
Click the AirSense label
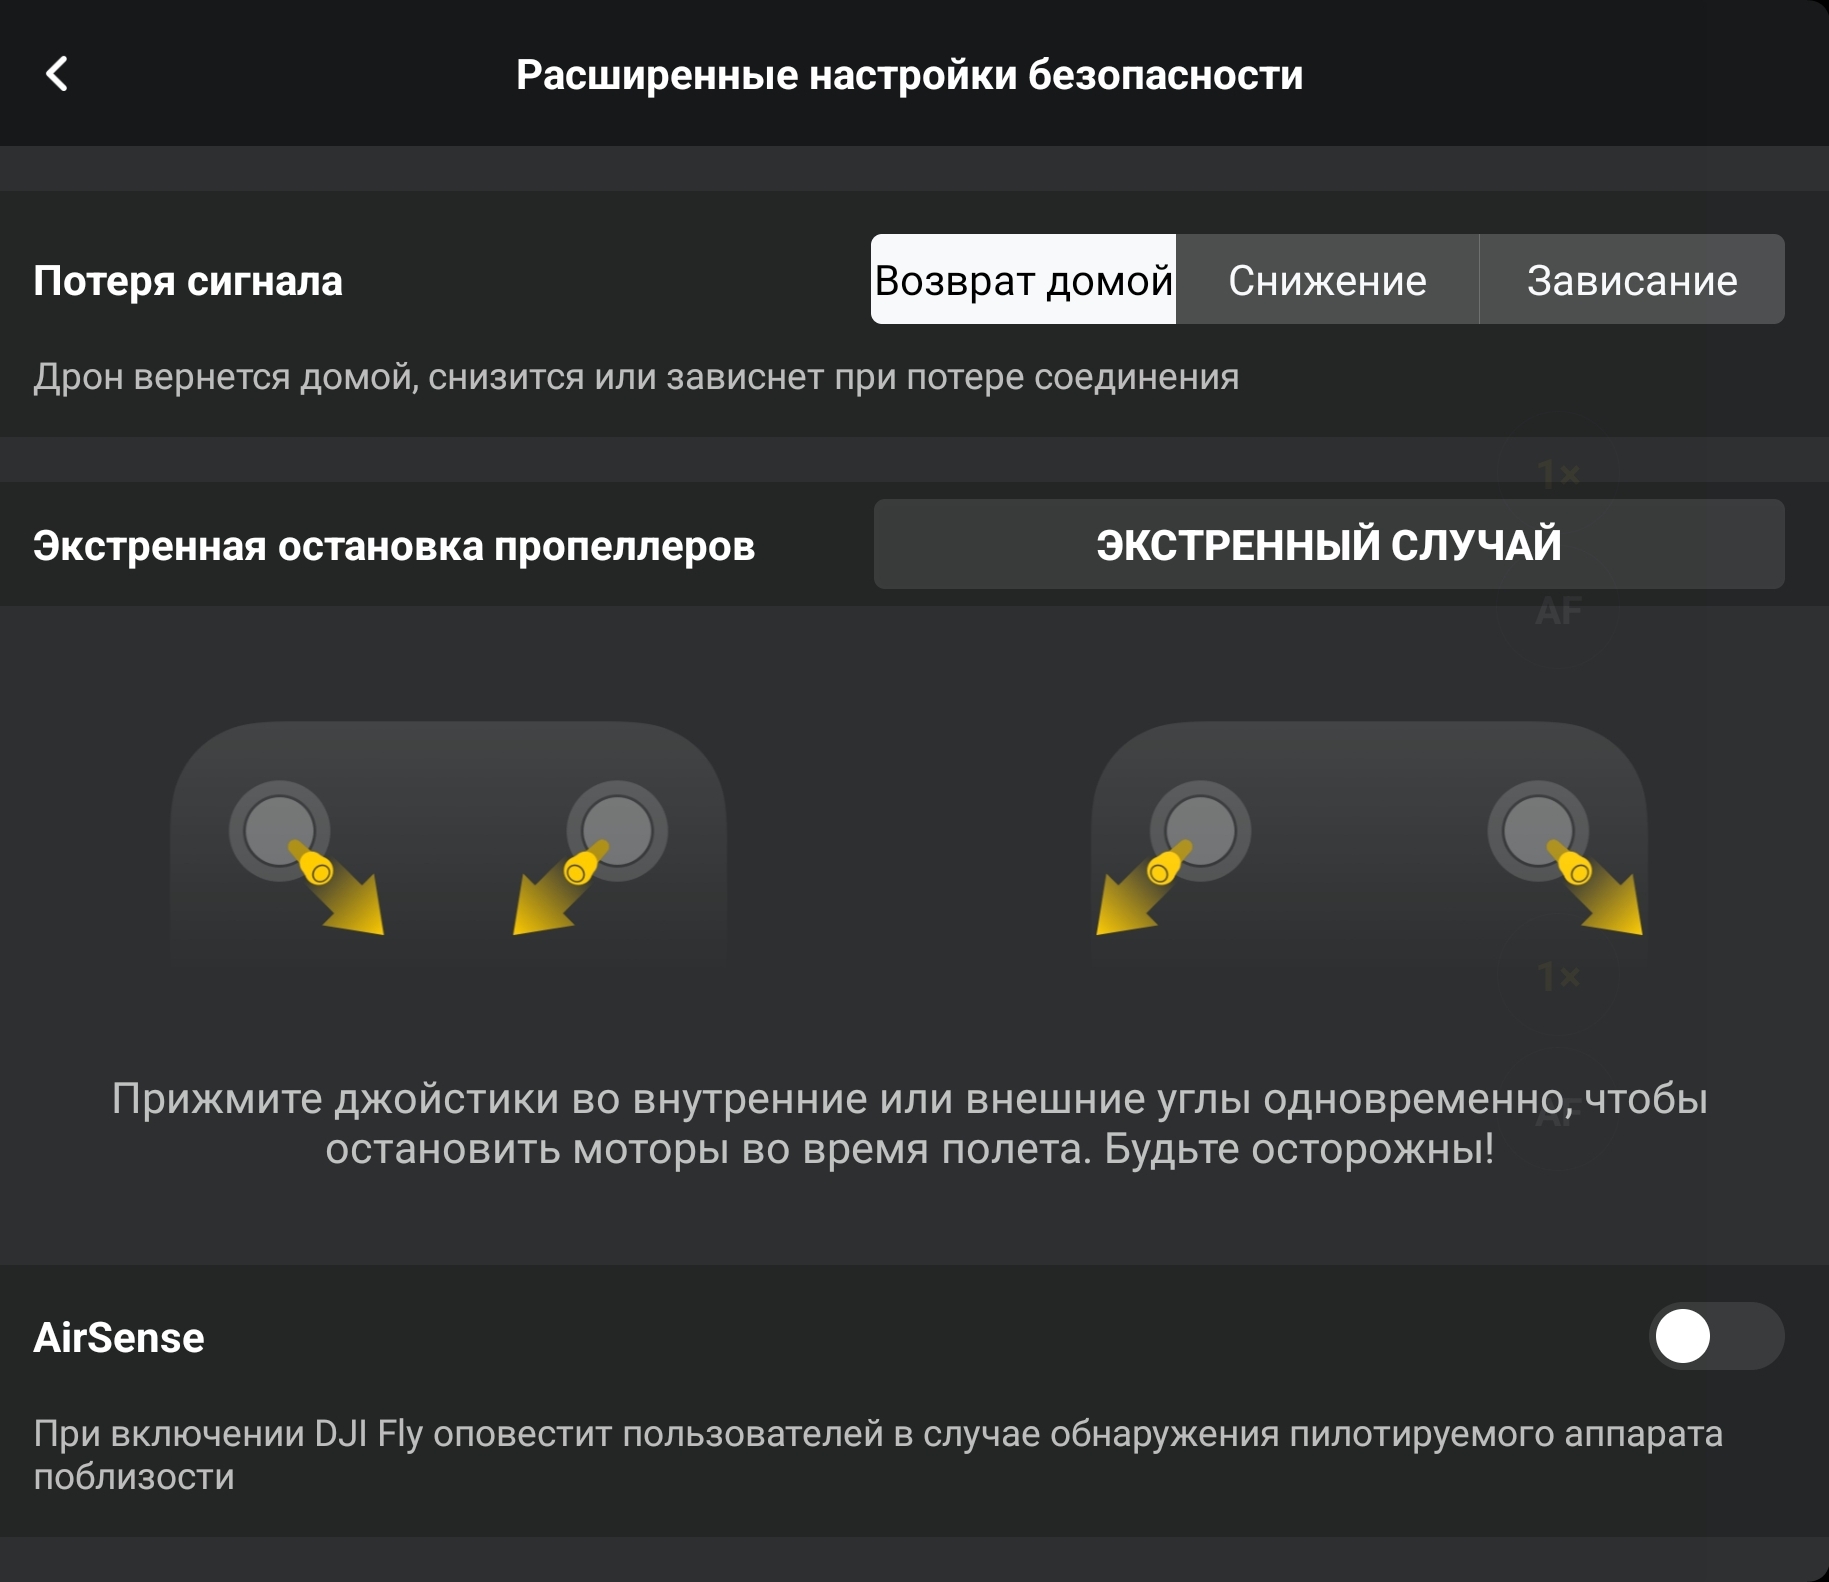[x=119, y=1338]
